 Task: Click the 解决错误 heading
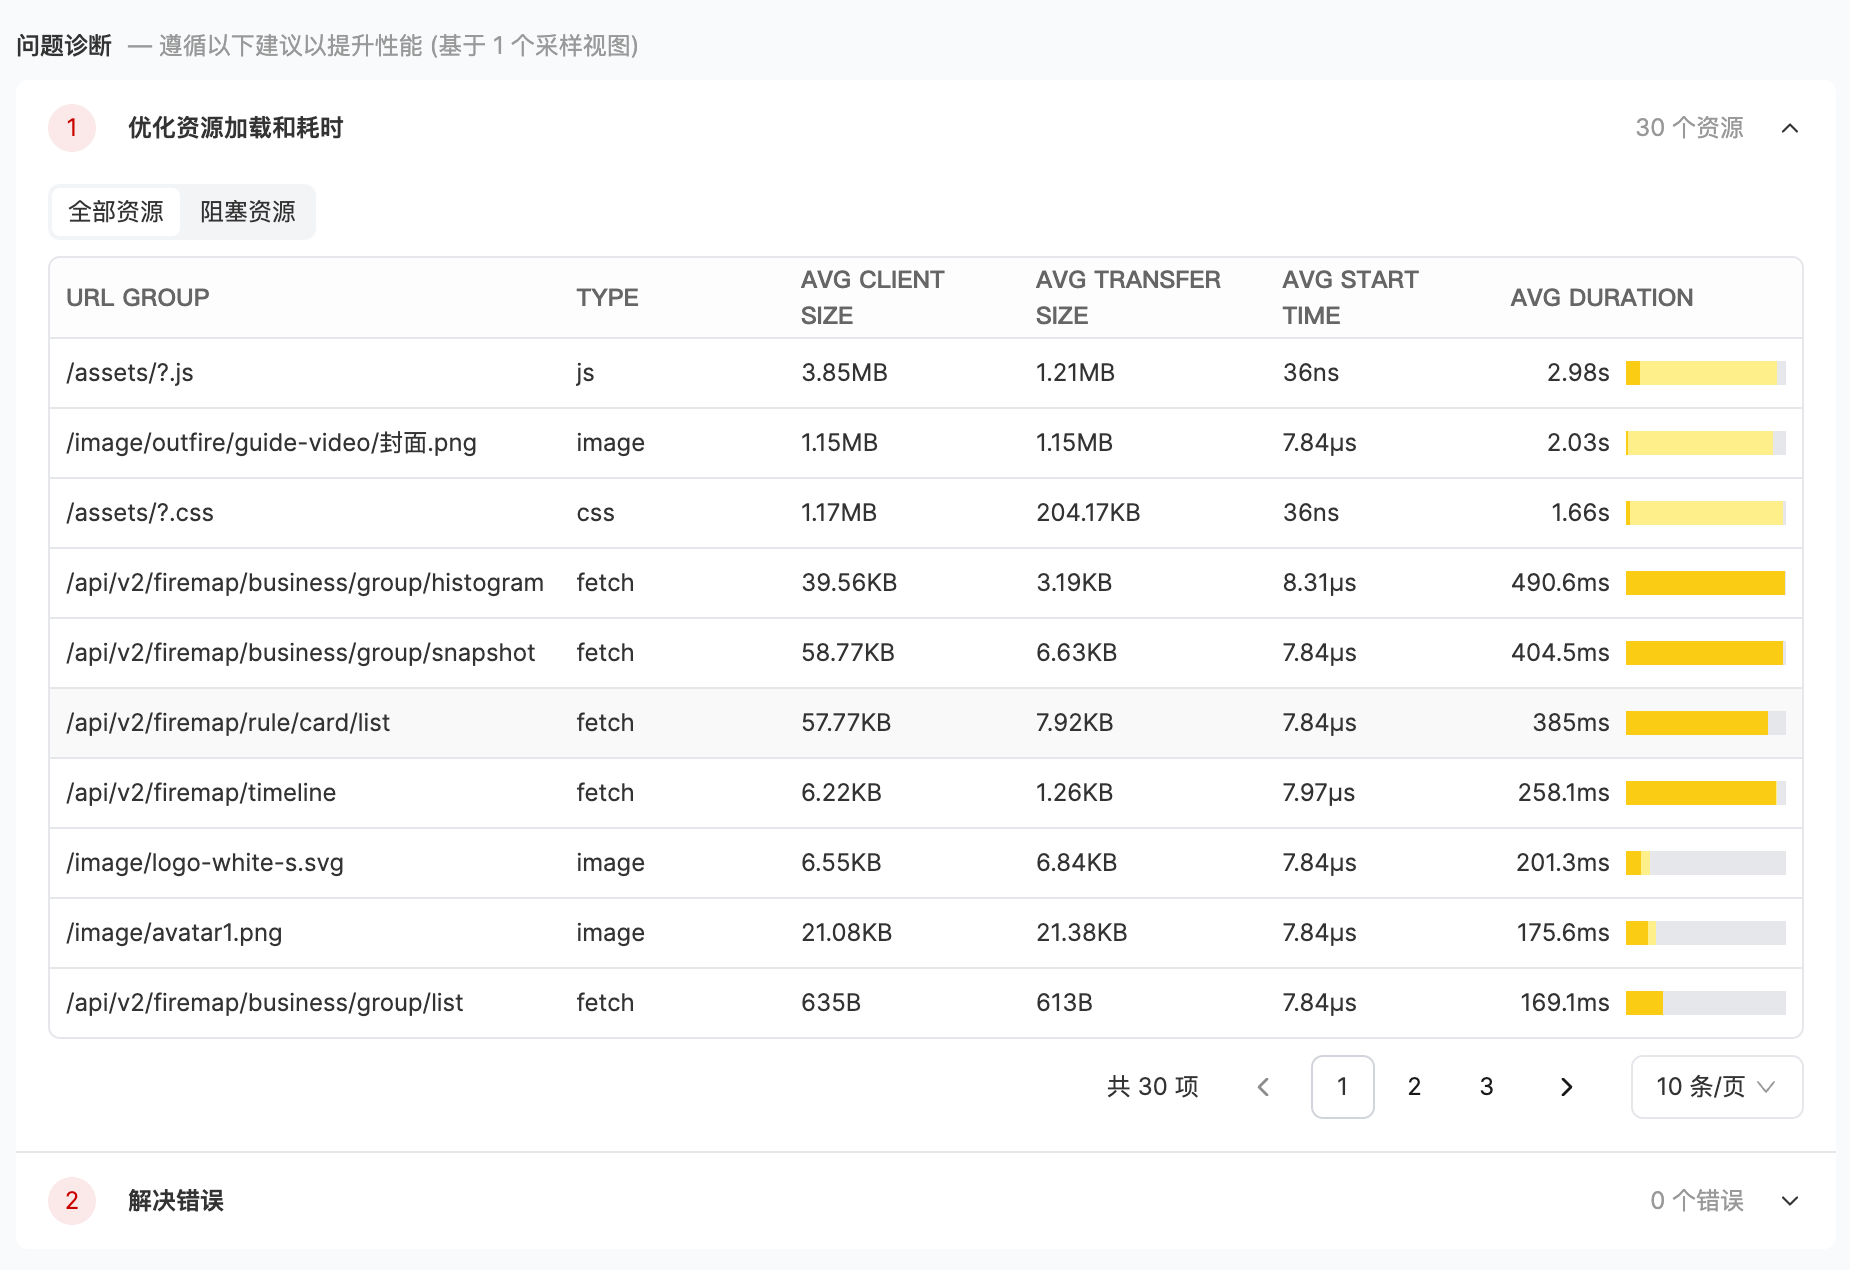pyautogui.click(x=176, y=1201)
